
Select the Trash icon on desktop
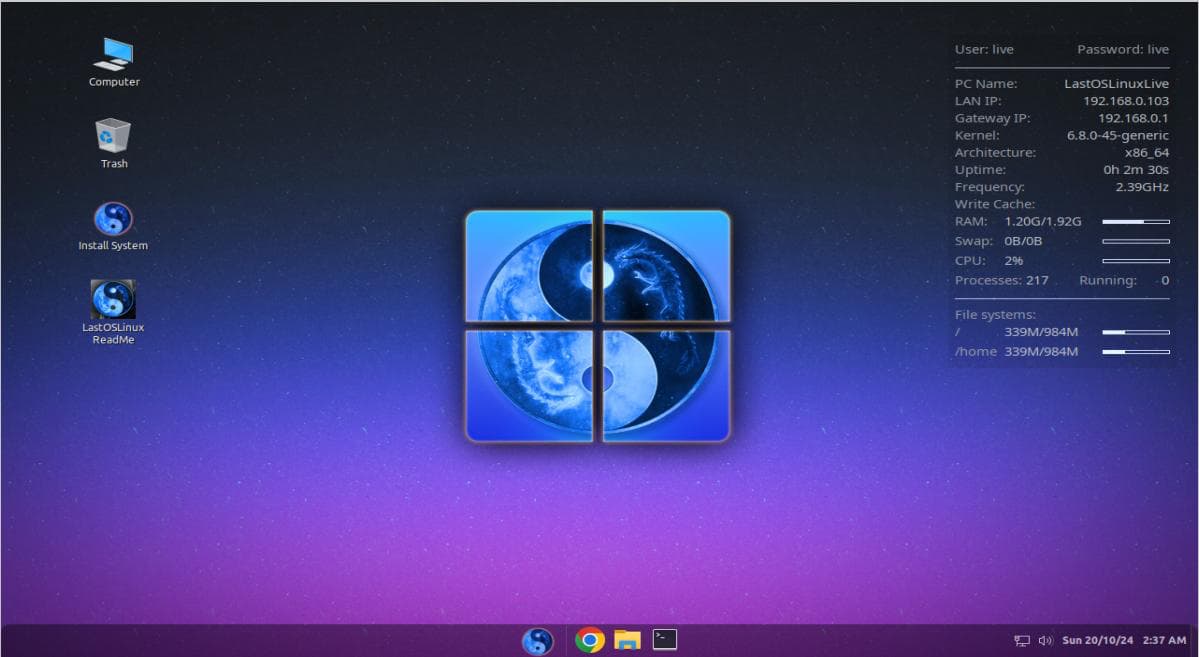[x=113, y=138]
